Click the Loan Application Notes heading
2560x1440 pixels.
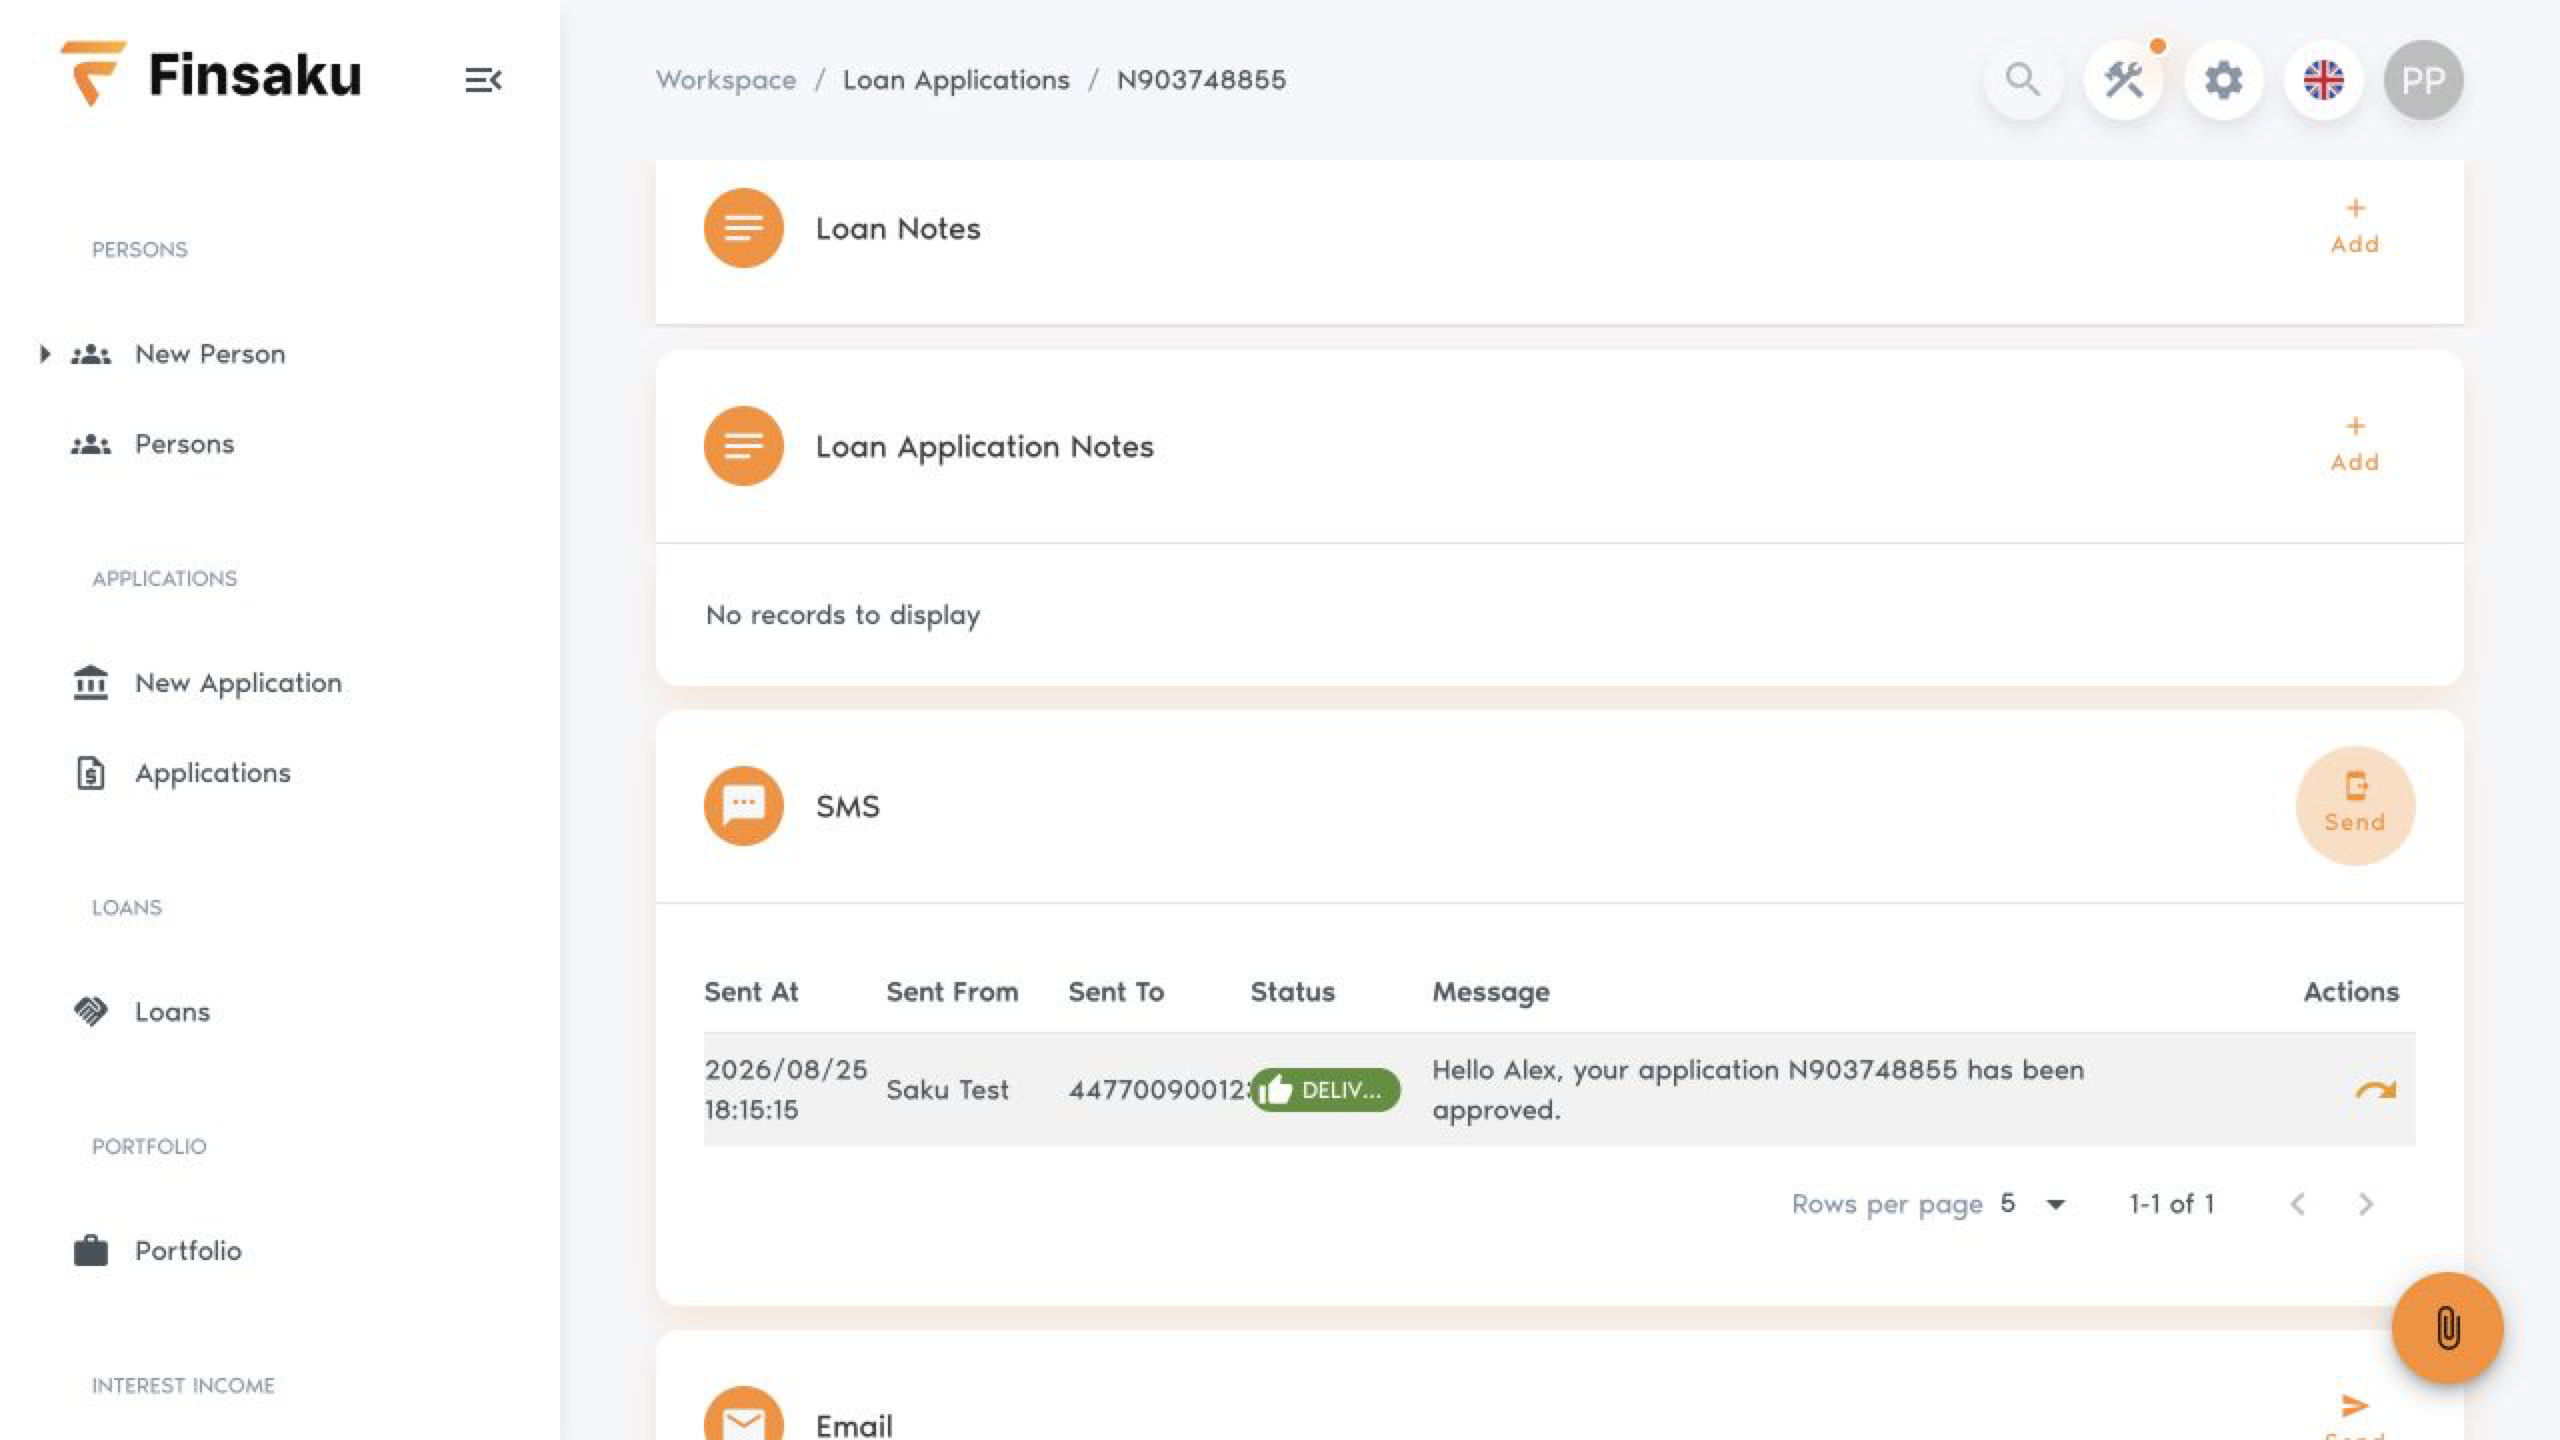(x=984, y=446)
